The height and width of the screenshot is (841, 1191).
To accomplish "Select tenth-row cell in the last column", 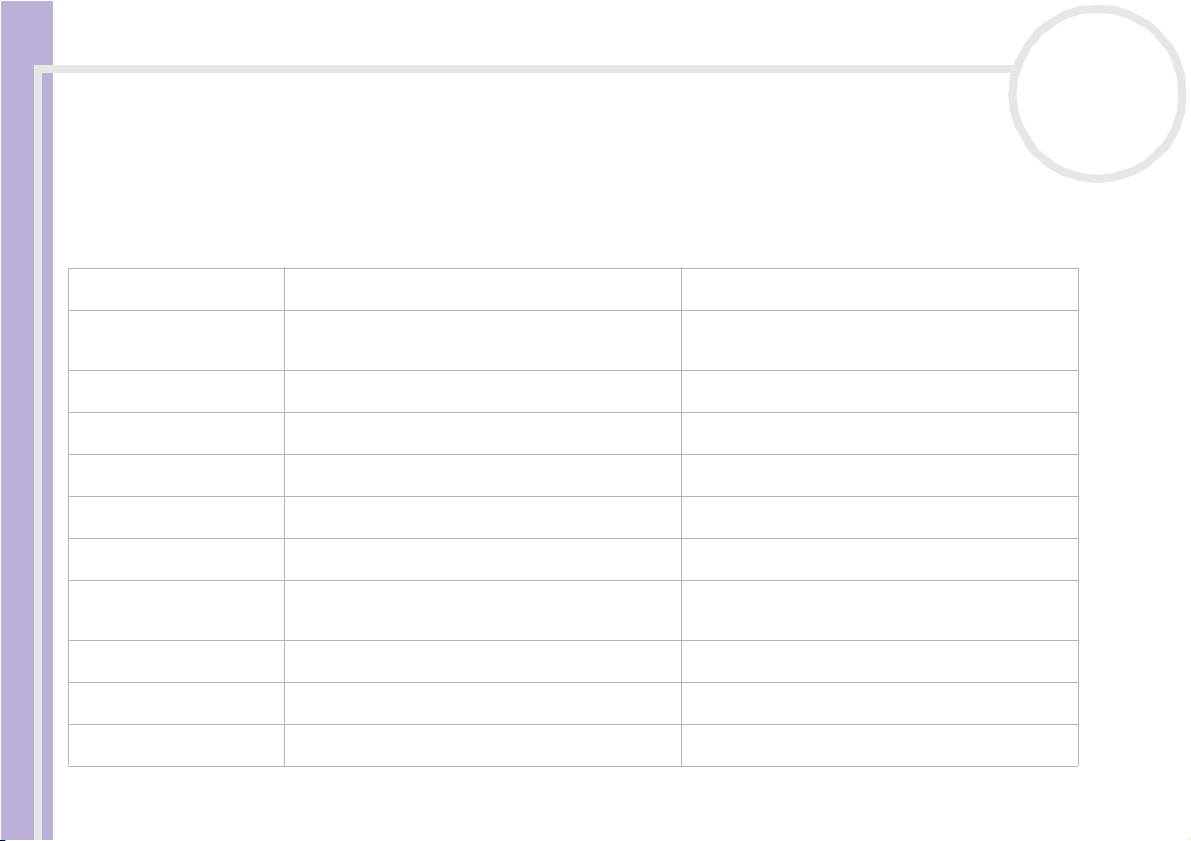I will tap(880, 703).
